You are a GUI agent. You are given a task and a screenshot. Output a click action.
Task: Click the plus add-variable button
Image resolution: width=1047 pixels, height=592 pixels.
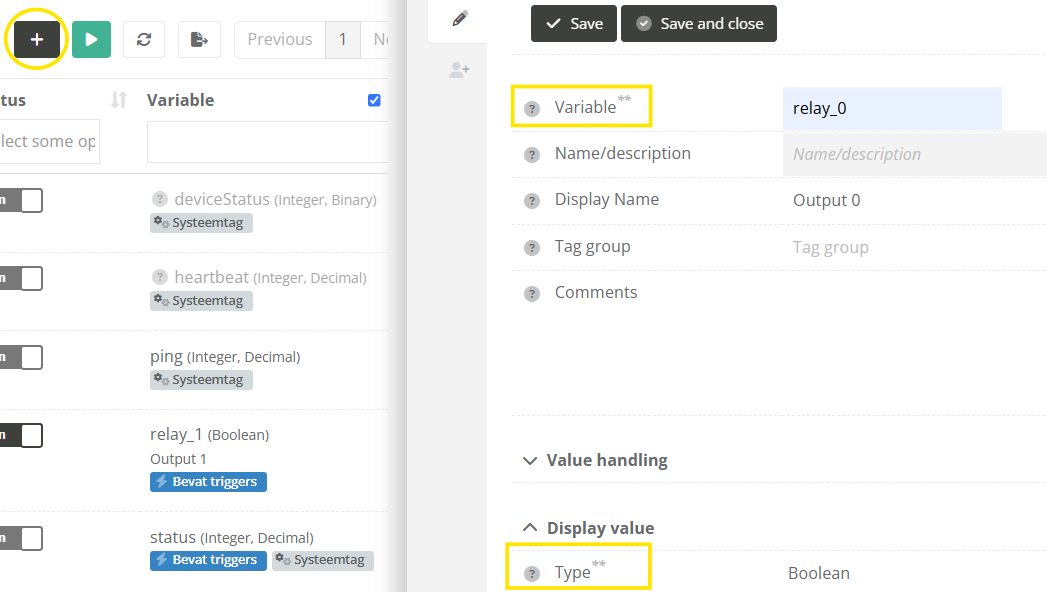tap(37, 40)
